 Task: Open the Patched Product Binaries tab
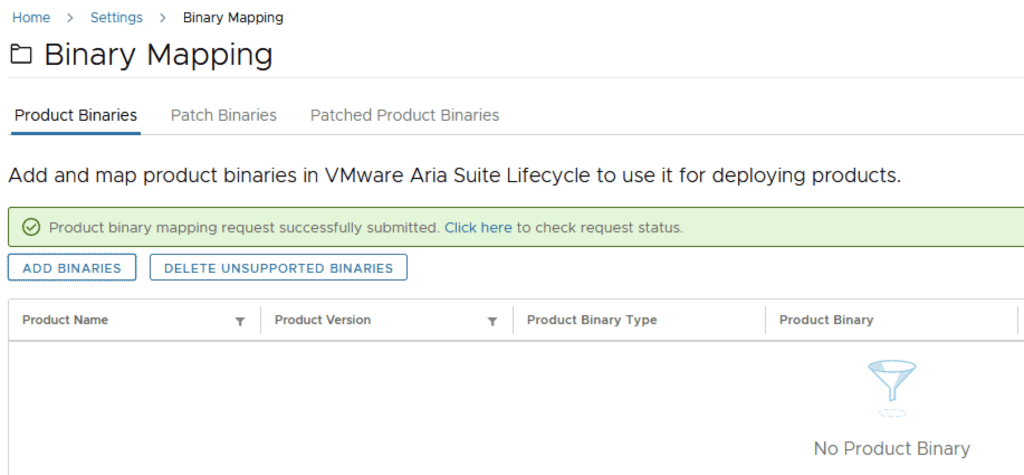click(405, 116)
